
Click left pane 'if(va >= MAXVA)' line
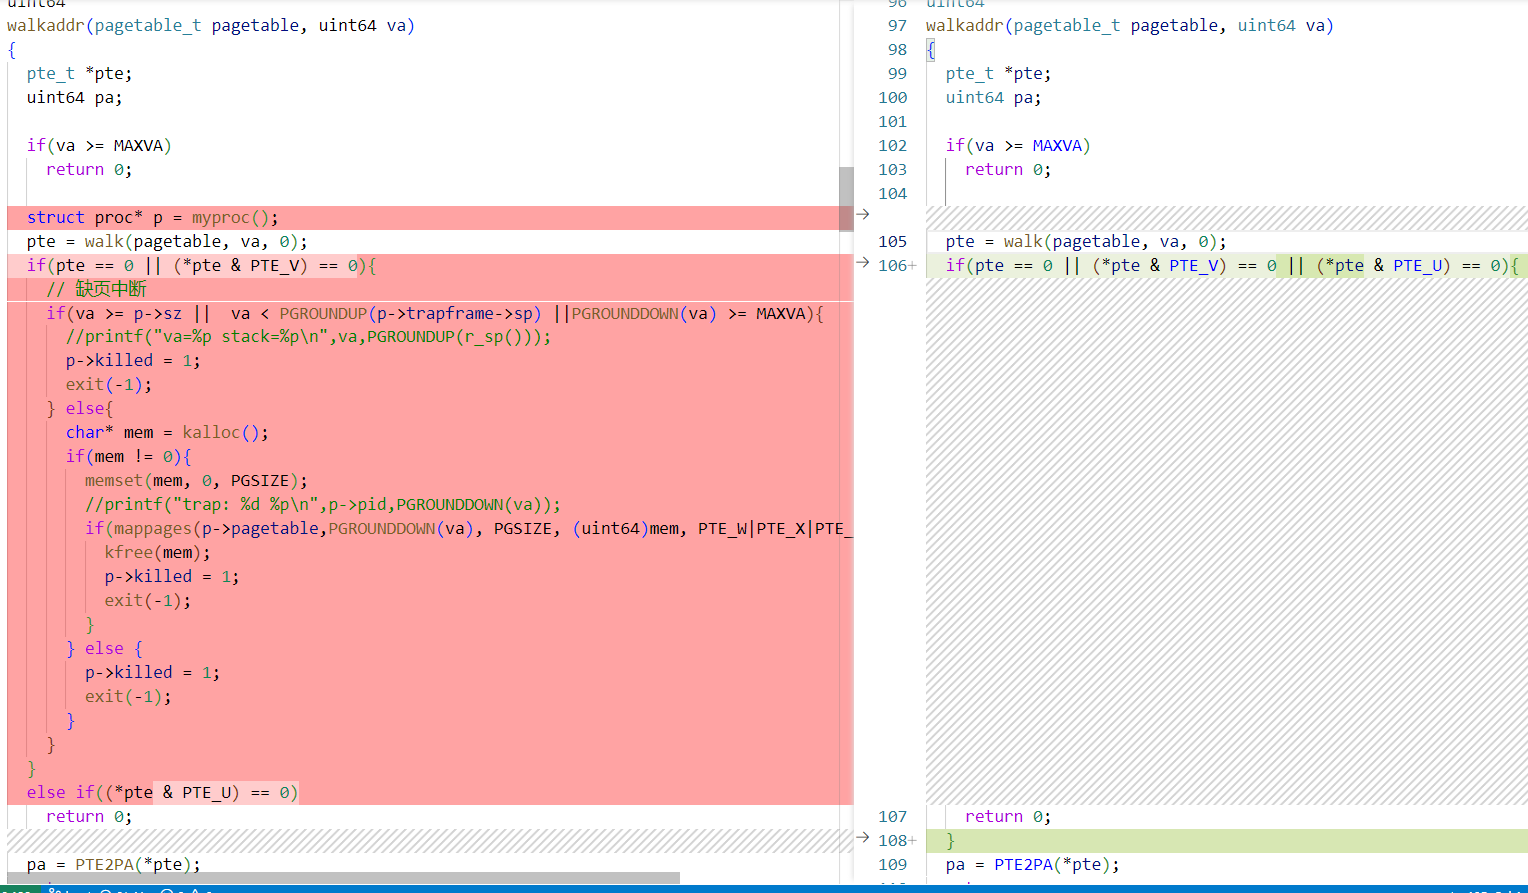coord(99,146)
